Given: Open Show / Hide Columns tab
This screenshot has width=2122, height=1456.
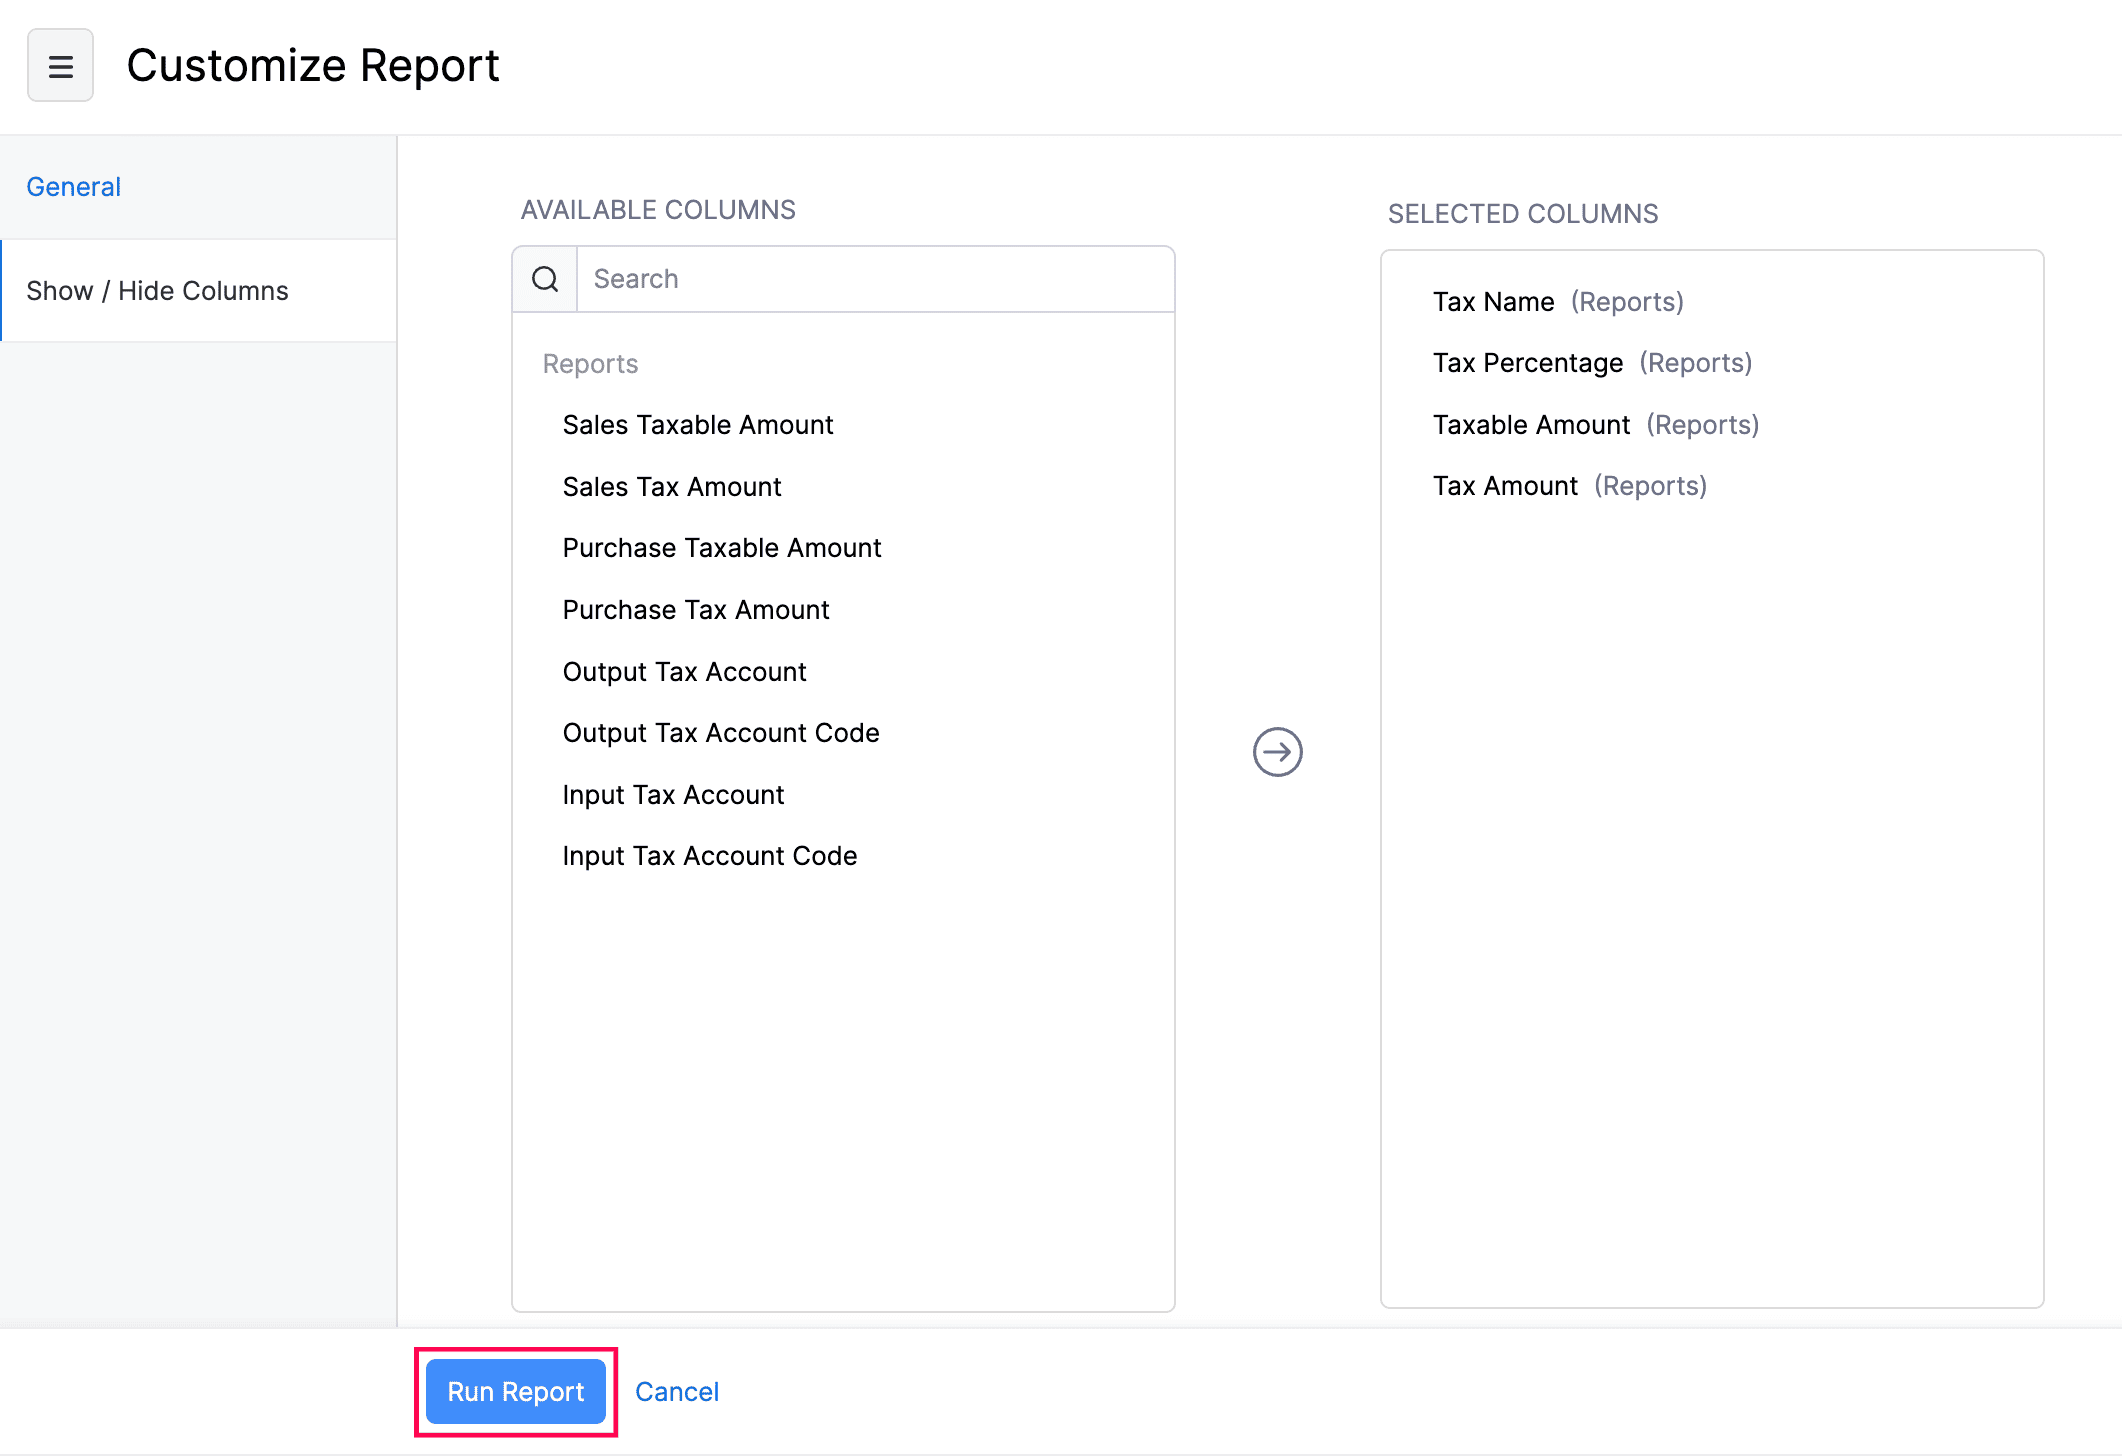Looking at the screenshot, I should pyautogui.click(x=157, y=291).
